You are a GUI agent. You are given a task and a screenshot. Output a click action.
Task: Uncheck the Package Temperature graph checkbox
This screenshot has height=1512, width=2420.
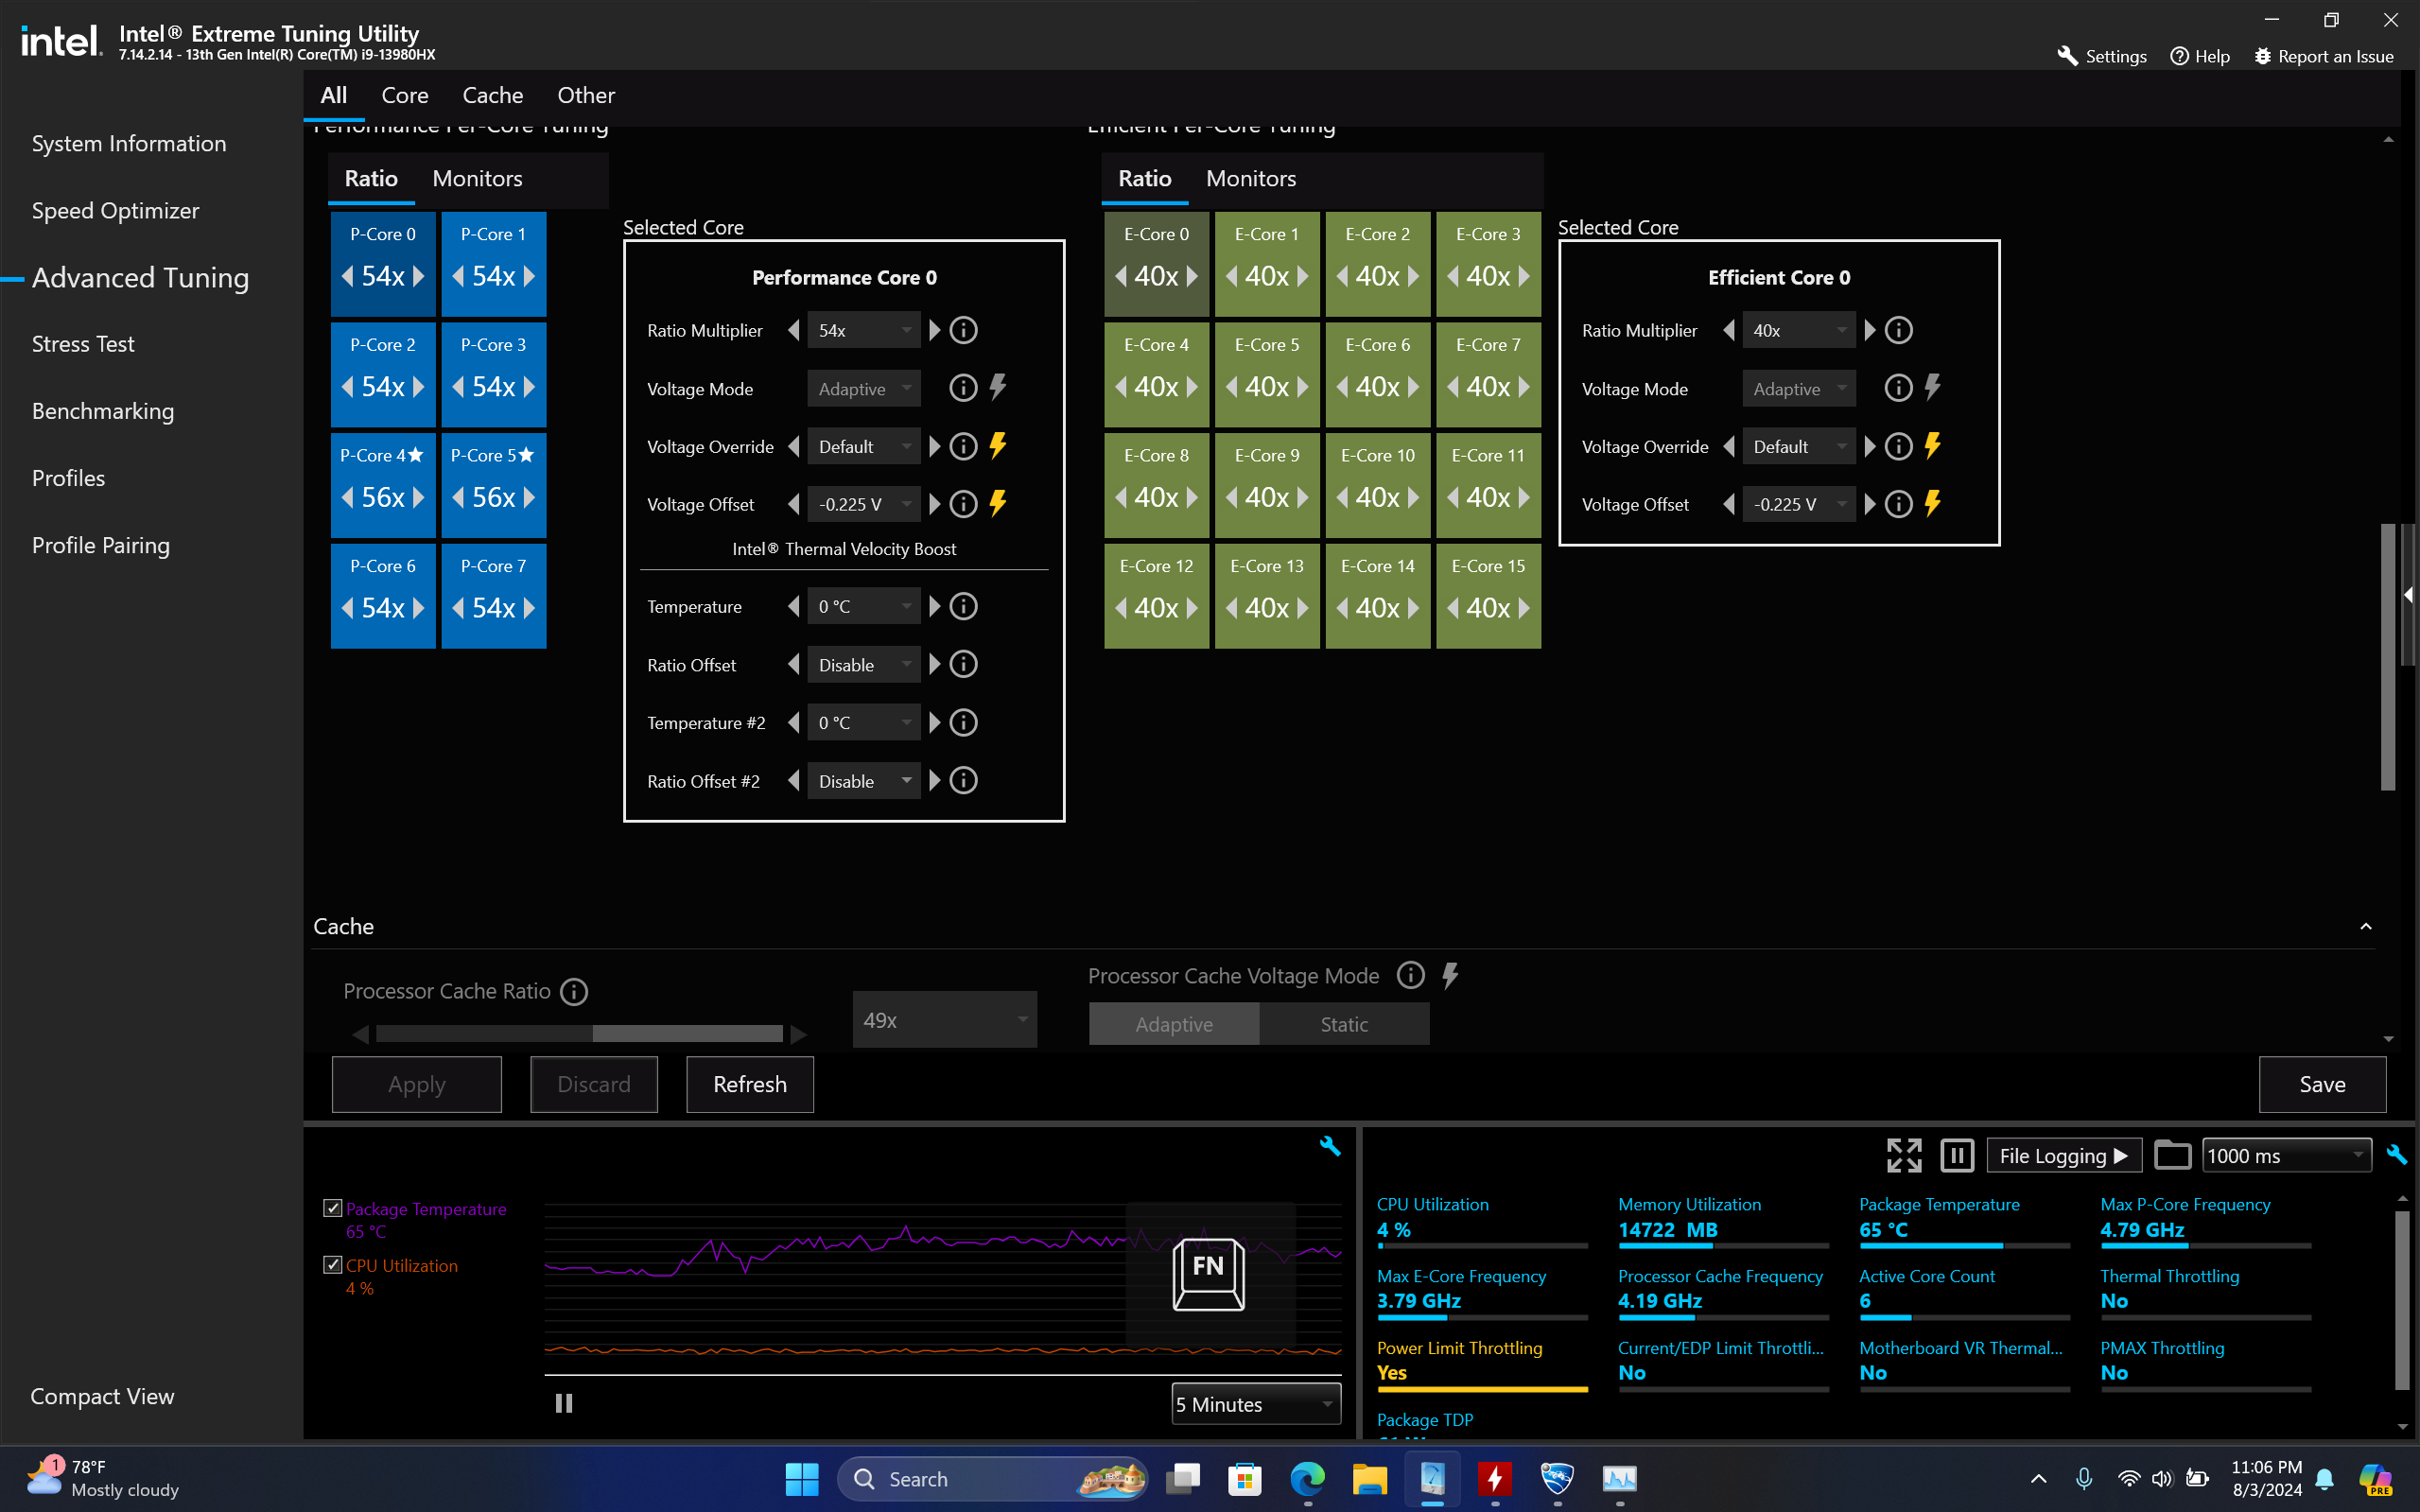[333, 1208]
